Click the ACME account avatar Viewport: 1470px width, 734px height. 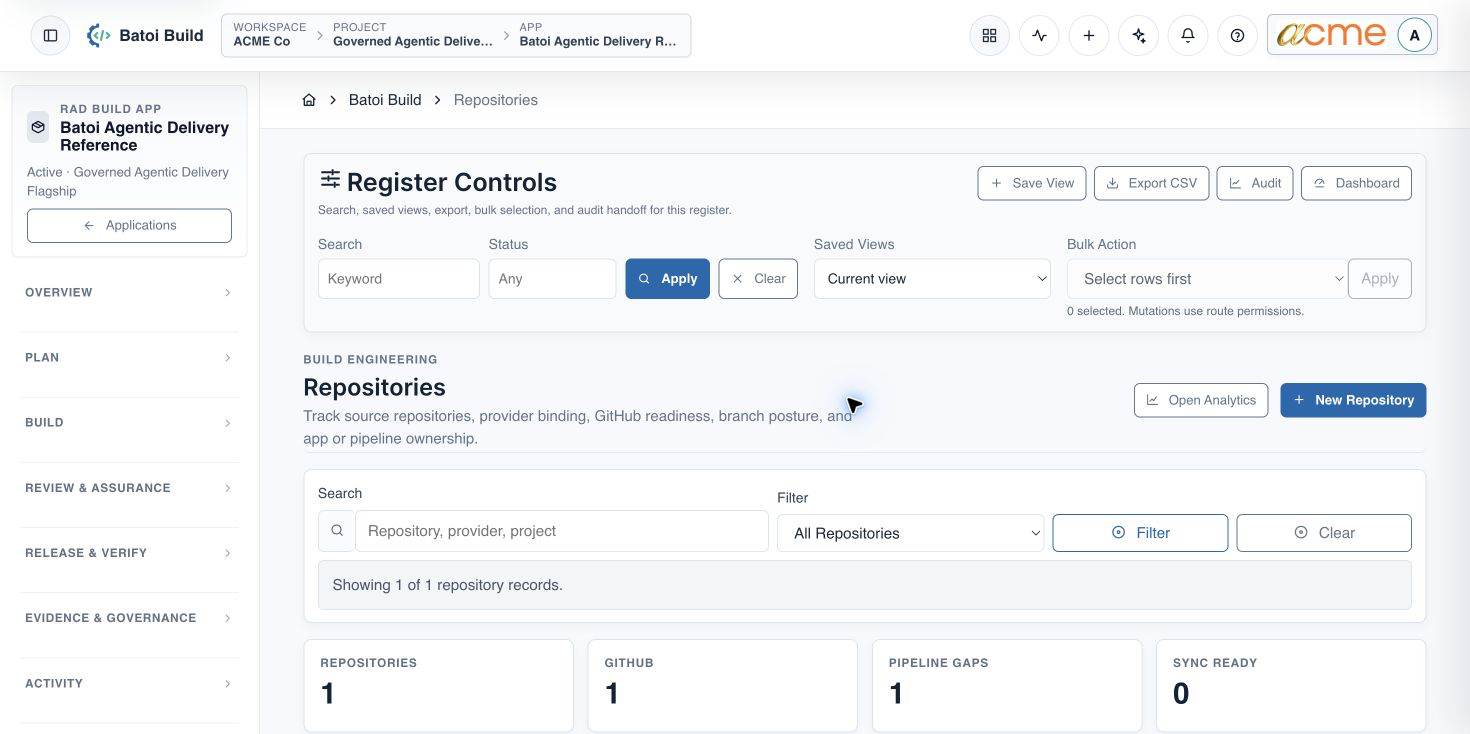[1414, 35]
